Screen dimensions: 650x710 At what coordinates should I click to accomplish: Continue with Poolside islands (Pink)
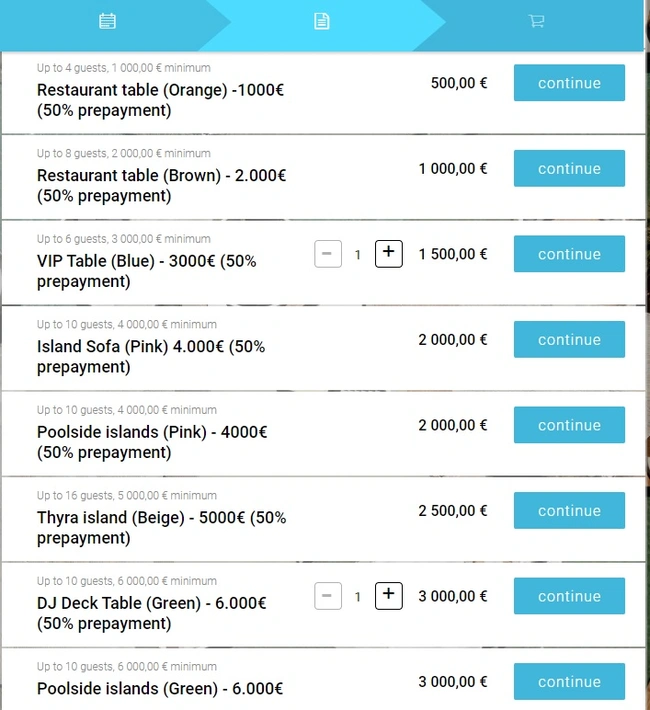pos(569,425)
